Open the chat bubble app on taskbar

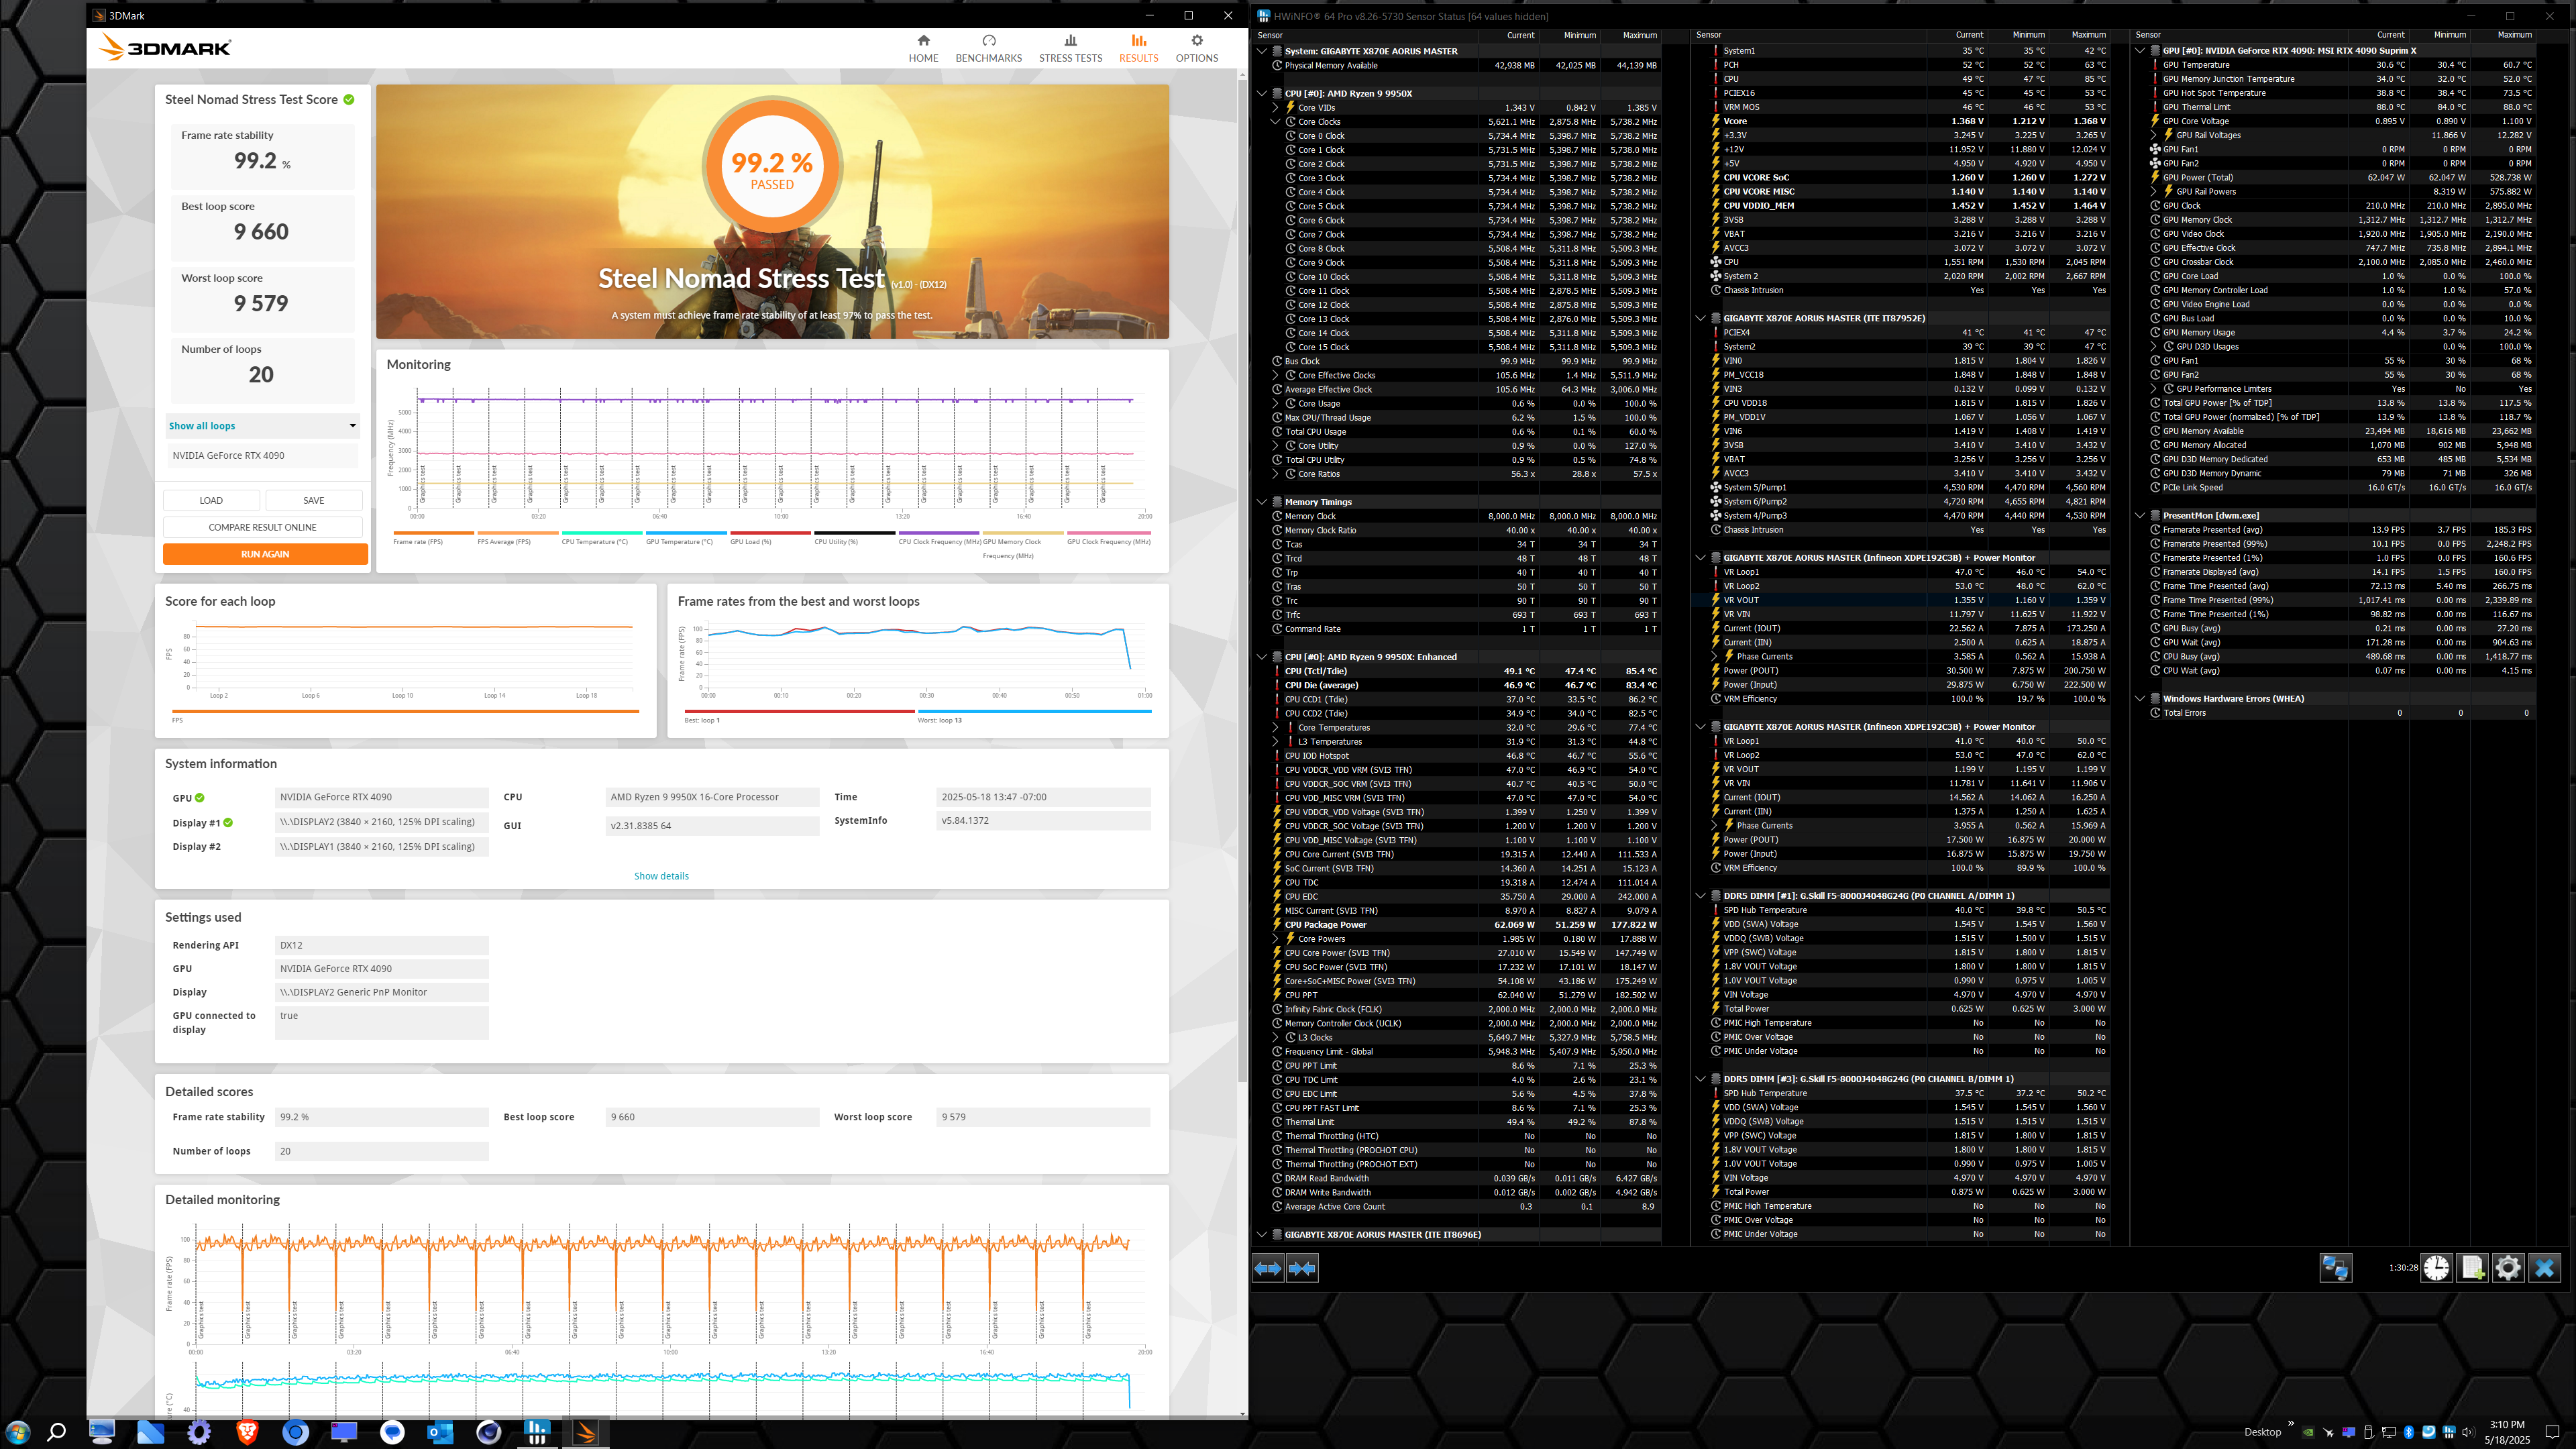click(x=393, y=1432)
